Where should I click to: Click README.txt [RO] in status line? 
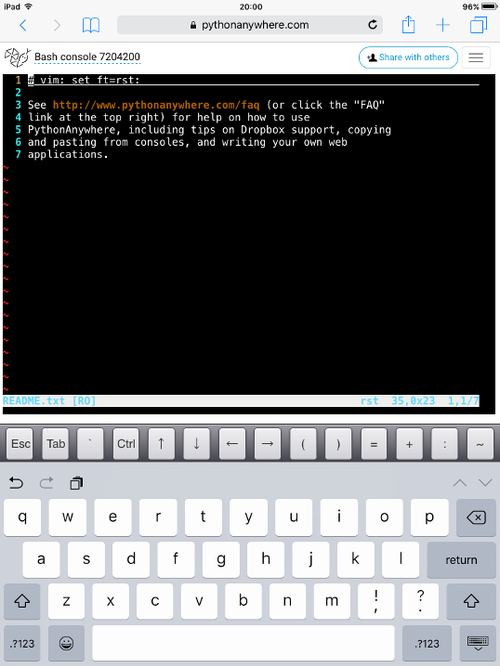[x=49, y=401]
